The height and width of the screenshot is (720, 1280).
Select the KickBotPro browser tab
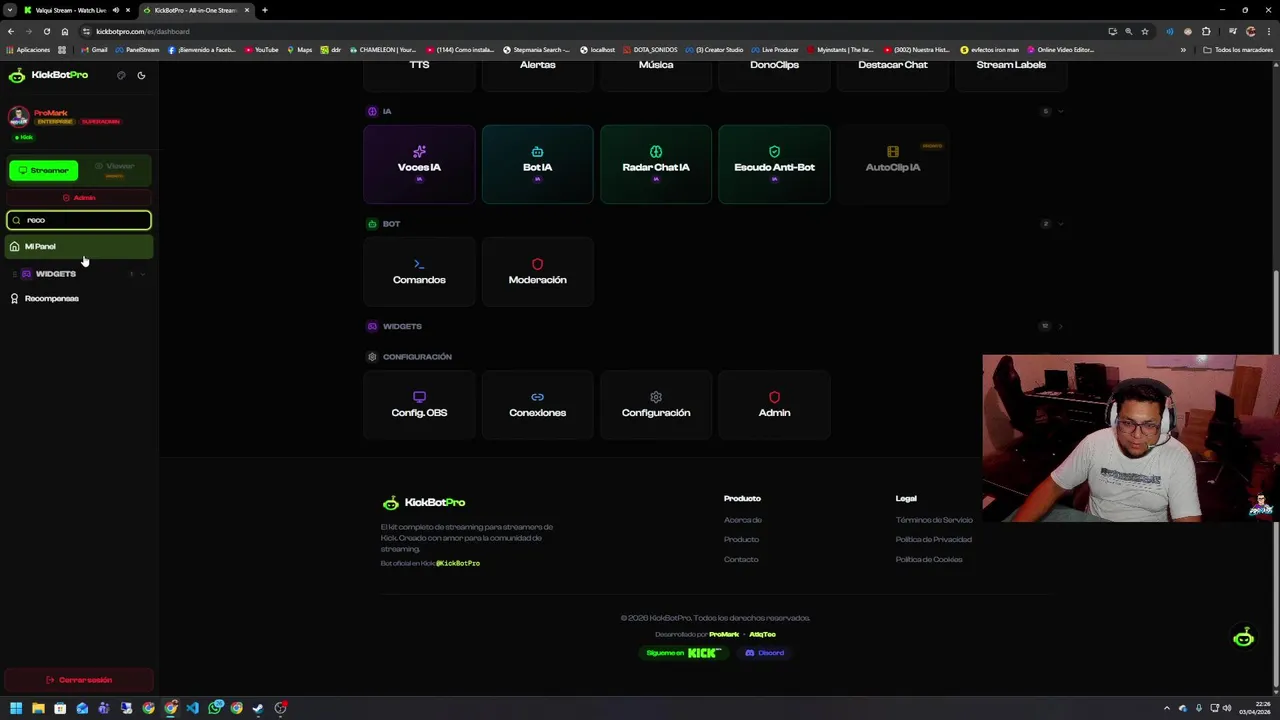coord(195,10)
